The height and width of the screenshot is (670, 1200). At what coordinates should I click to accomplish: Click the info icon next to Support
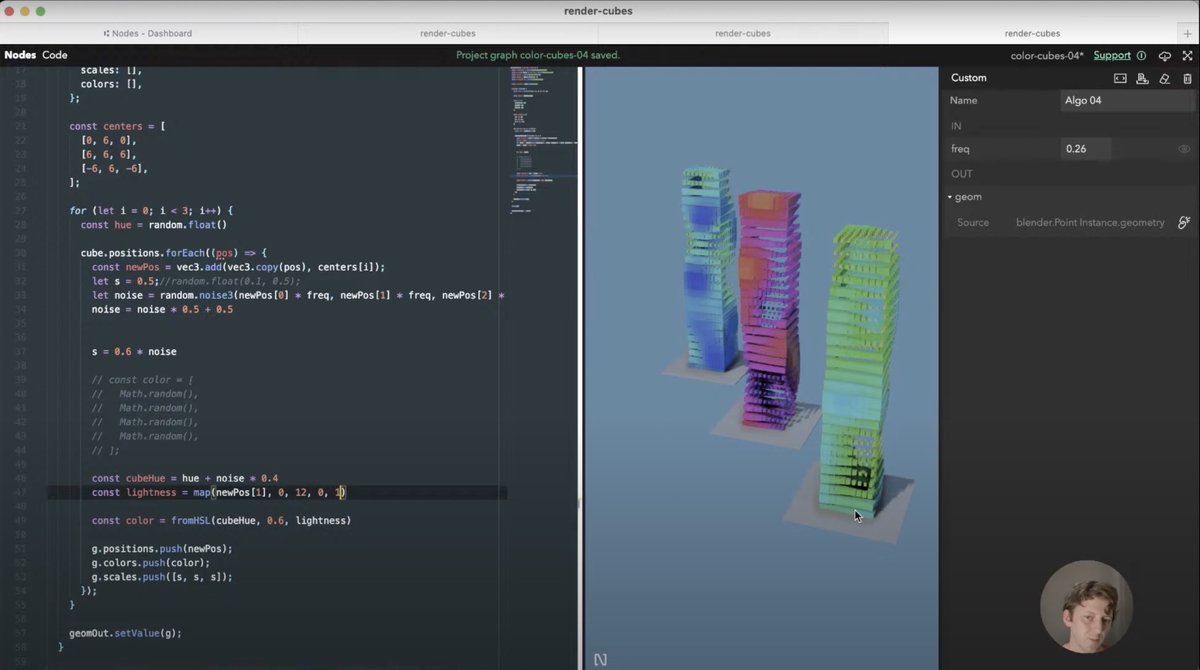coord(1141,56)
